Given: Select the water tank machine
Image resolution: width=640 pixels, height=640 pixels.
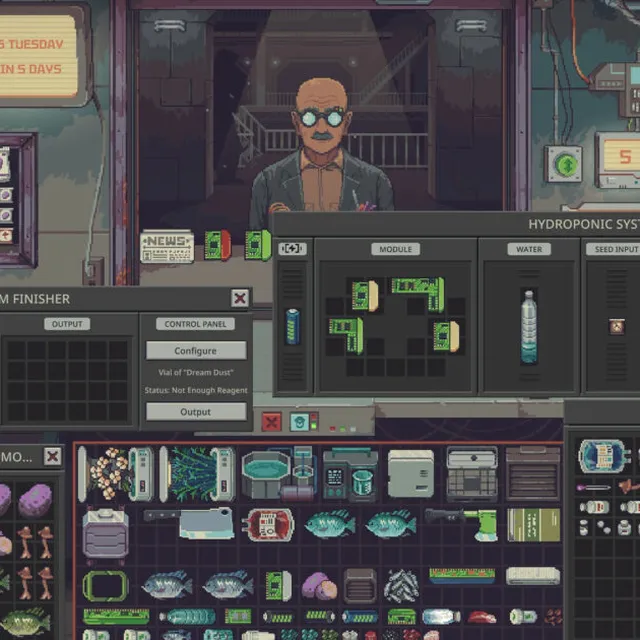Looking at the screenshot, I should (x=279, y=474).
